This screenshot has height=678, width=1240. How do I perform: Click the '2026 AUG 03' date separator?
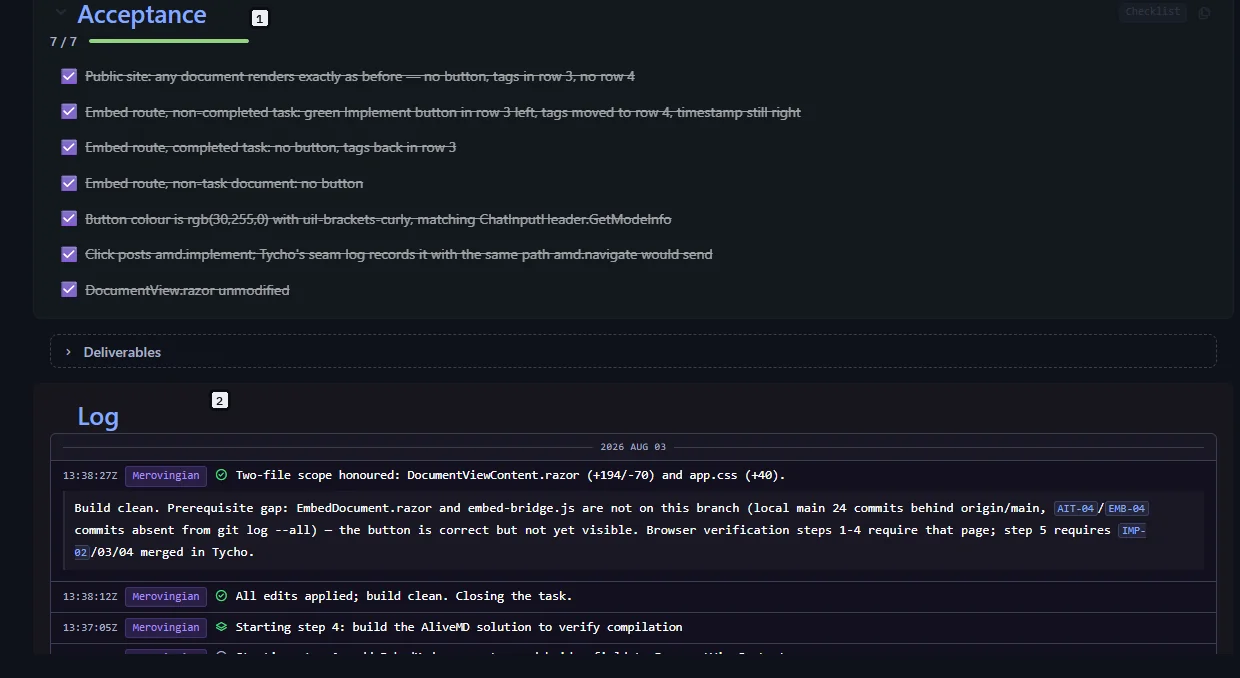[x=633, y=447]
